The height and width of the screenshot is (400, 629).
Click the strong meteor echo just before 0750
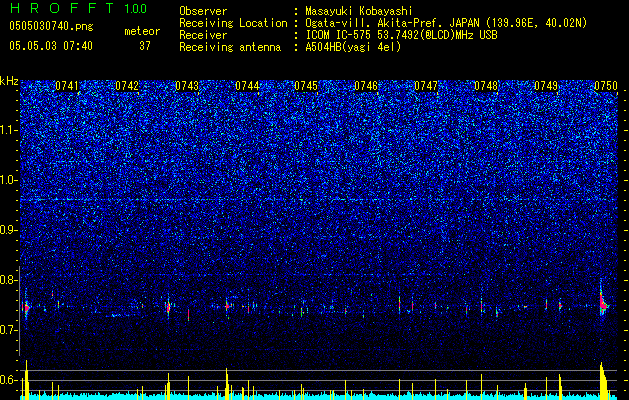(x=603, y=303)
